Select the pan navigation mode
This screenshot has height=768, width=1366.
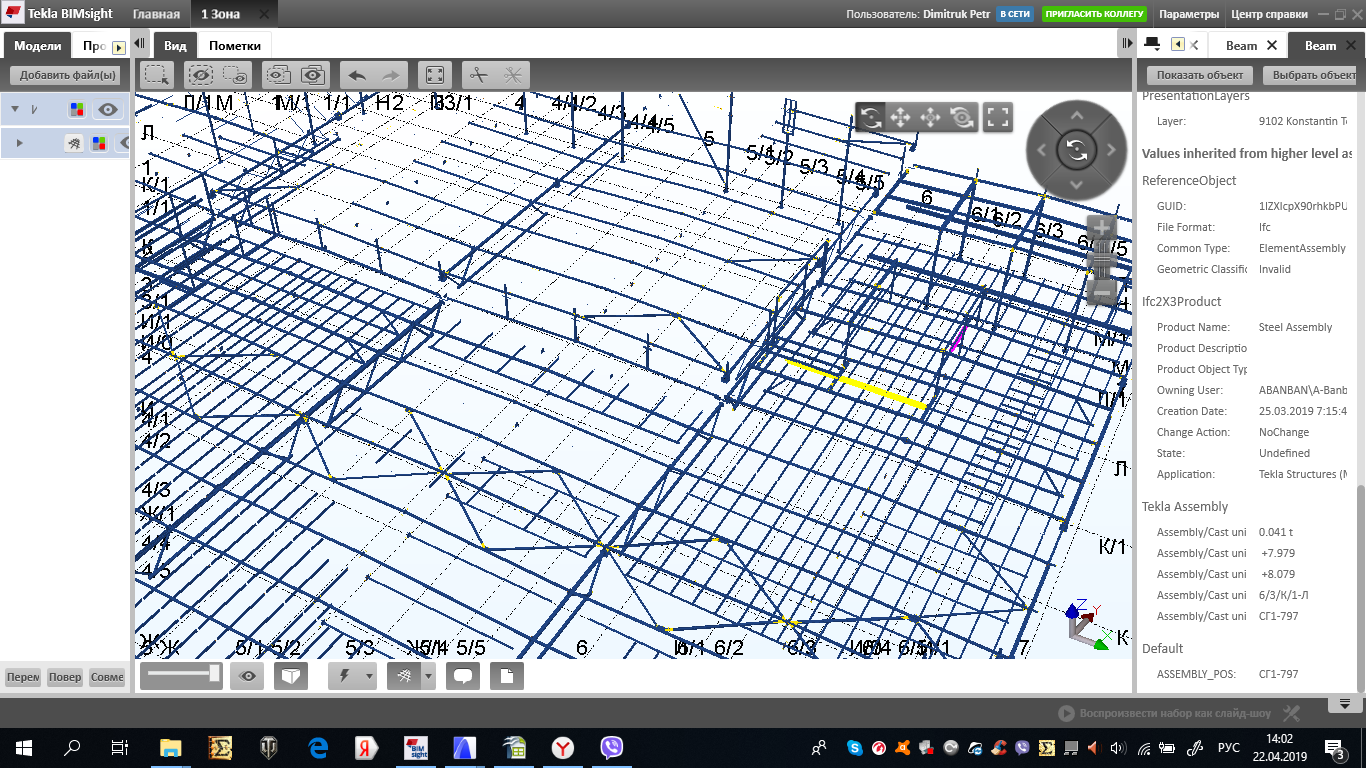900,118
